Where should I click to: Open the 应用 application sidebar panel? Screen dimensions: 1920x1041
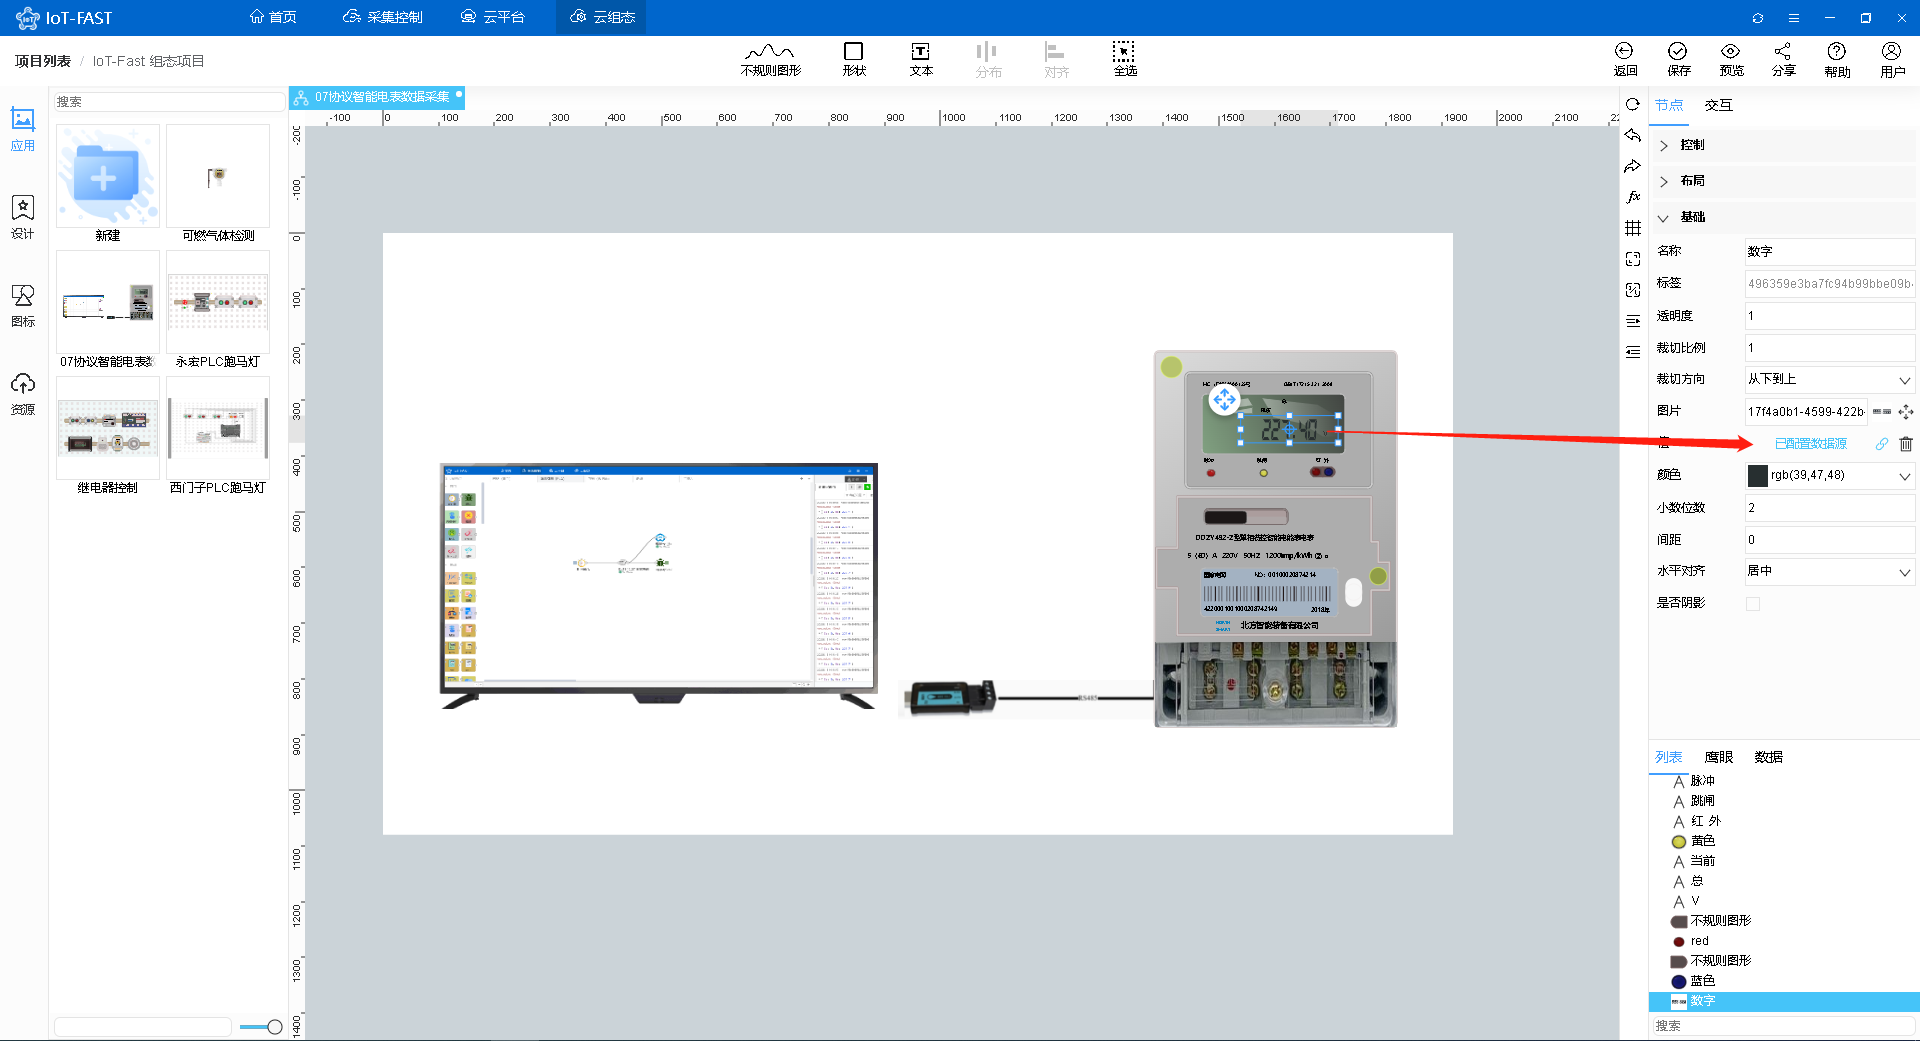click(x=23, y=130)
